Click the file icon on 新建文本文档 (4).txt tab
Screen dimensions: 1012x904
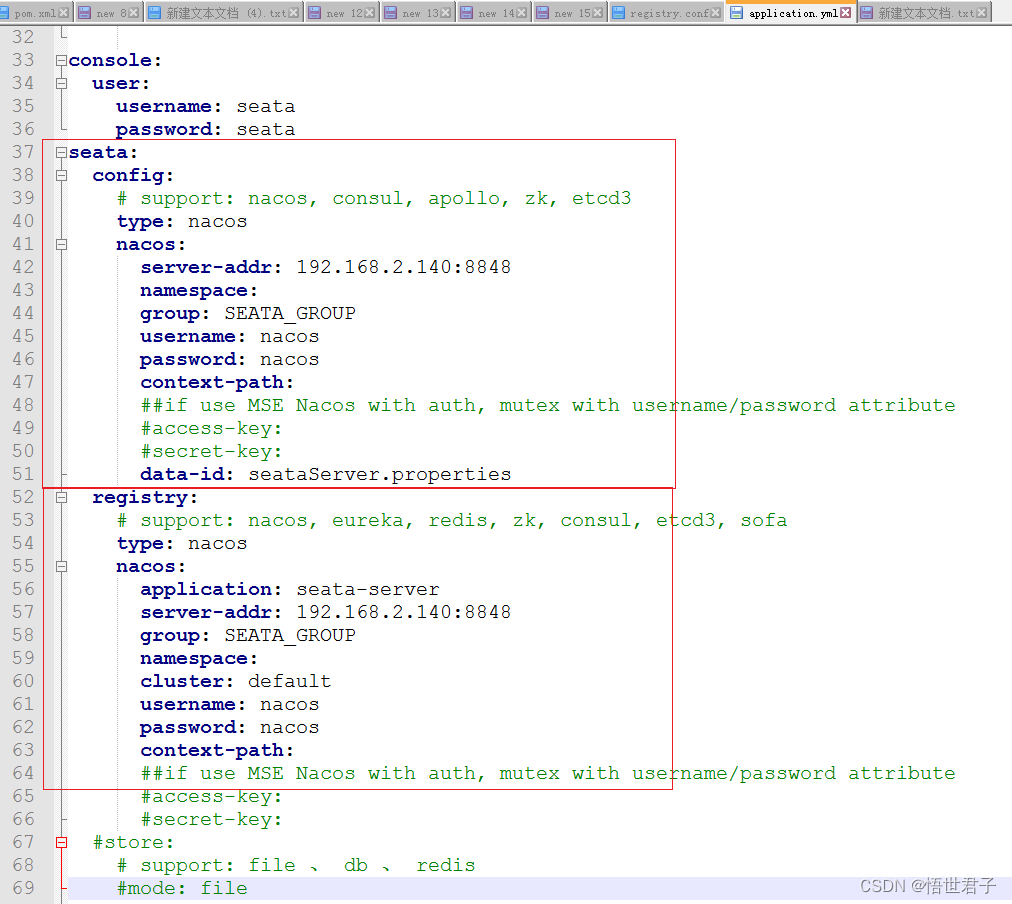pos(155,13)
